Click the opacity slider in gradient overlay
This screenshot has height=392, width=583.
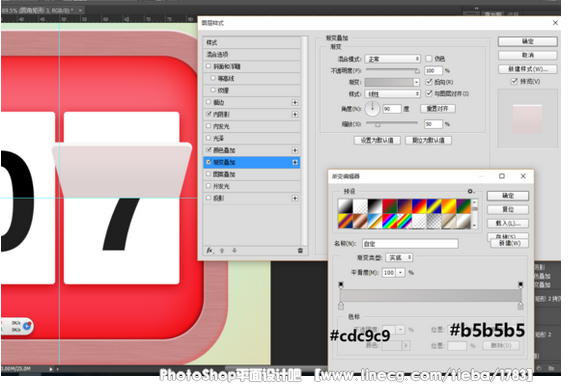coord(392,70)
